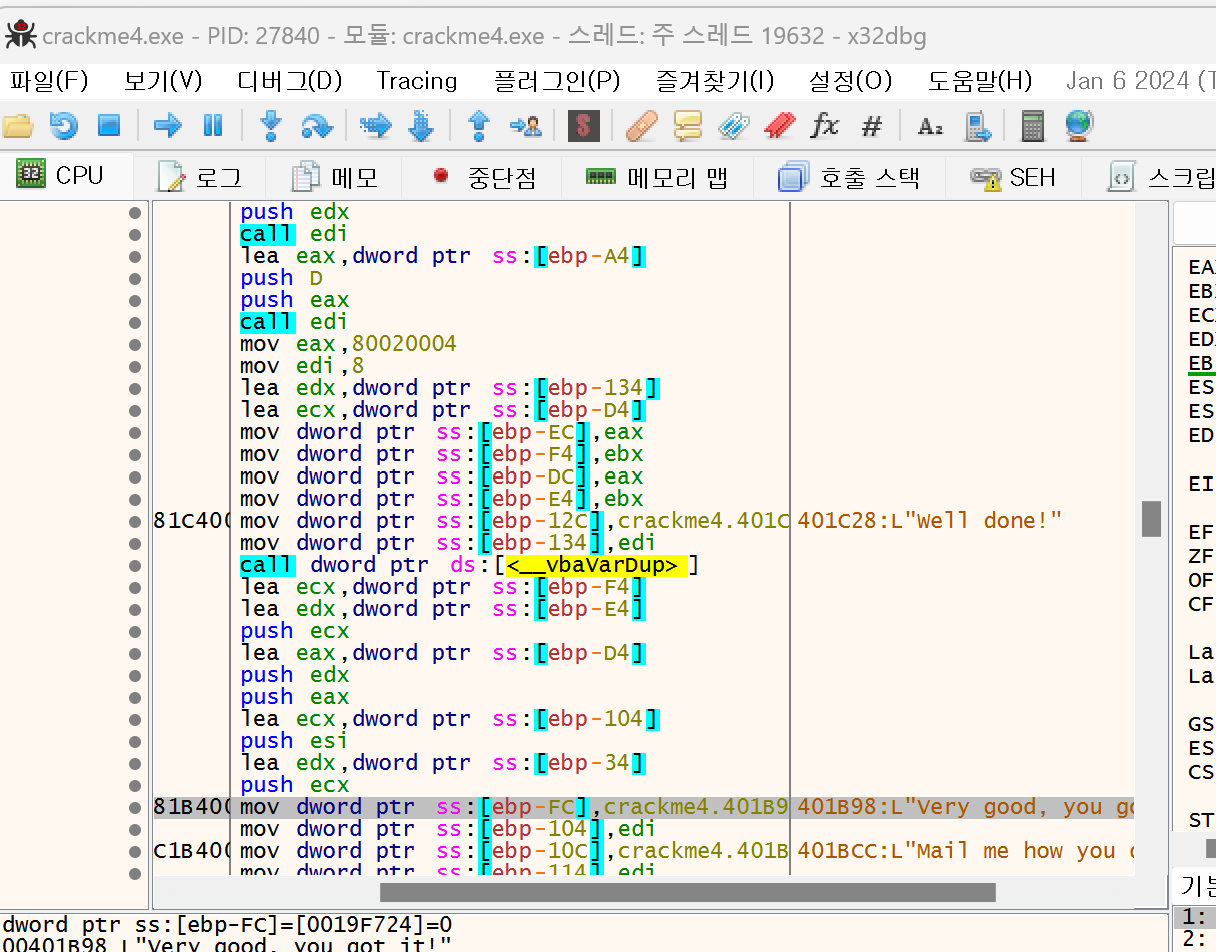The image size is (1216, 952).
Task: Run to user code icon
Action: pyautogui.click(x=525, y=126)
